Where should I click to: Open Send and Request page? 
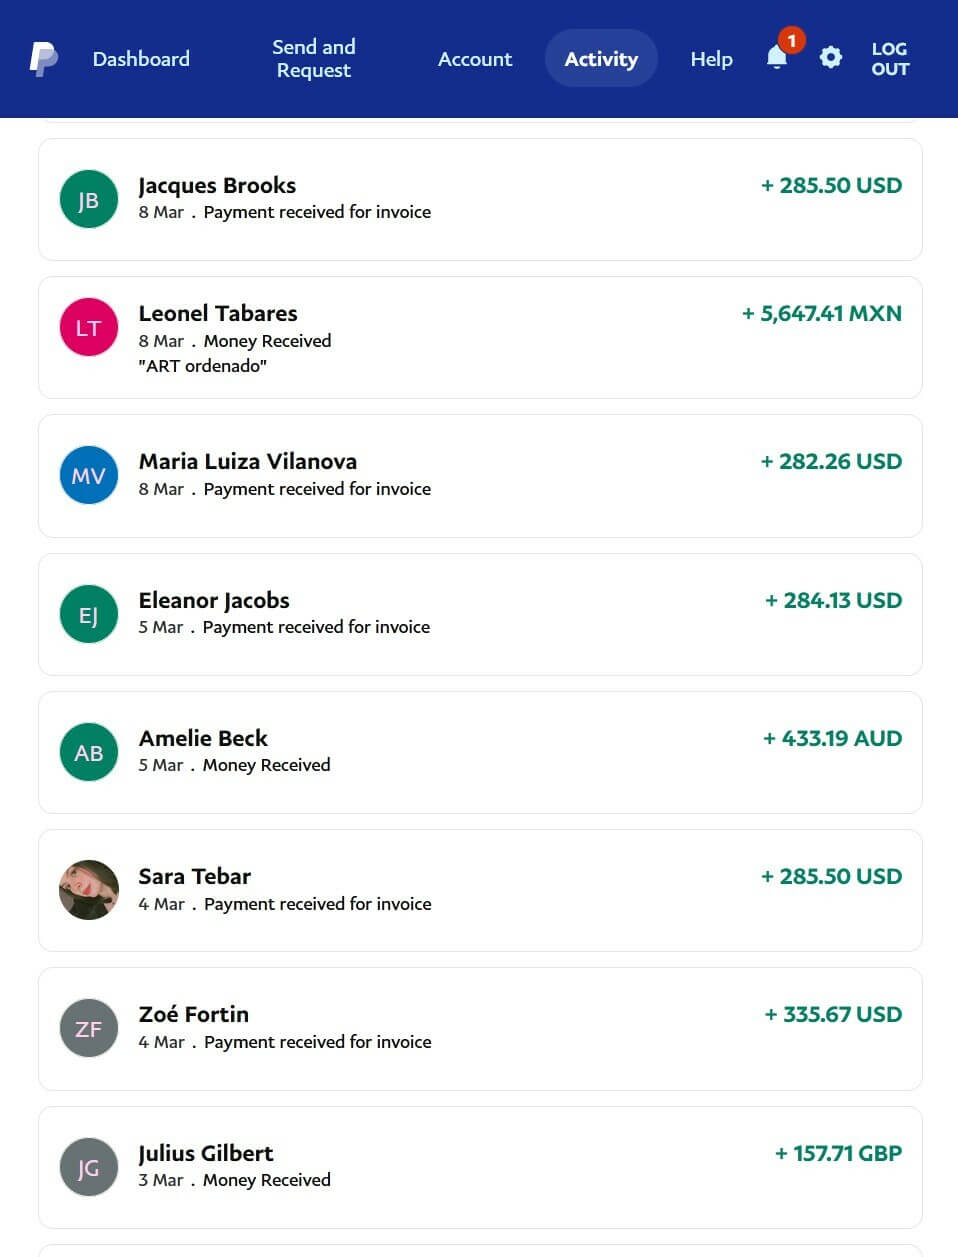[313, 59]
